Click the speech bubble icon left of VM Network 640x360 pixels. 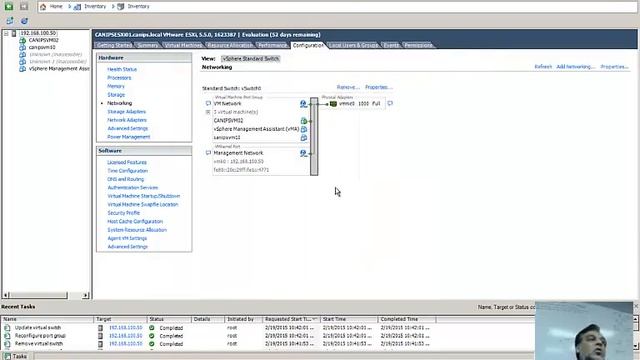[208, 104]
